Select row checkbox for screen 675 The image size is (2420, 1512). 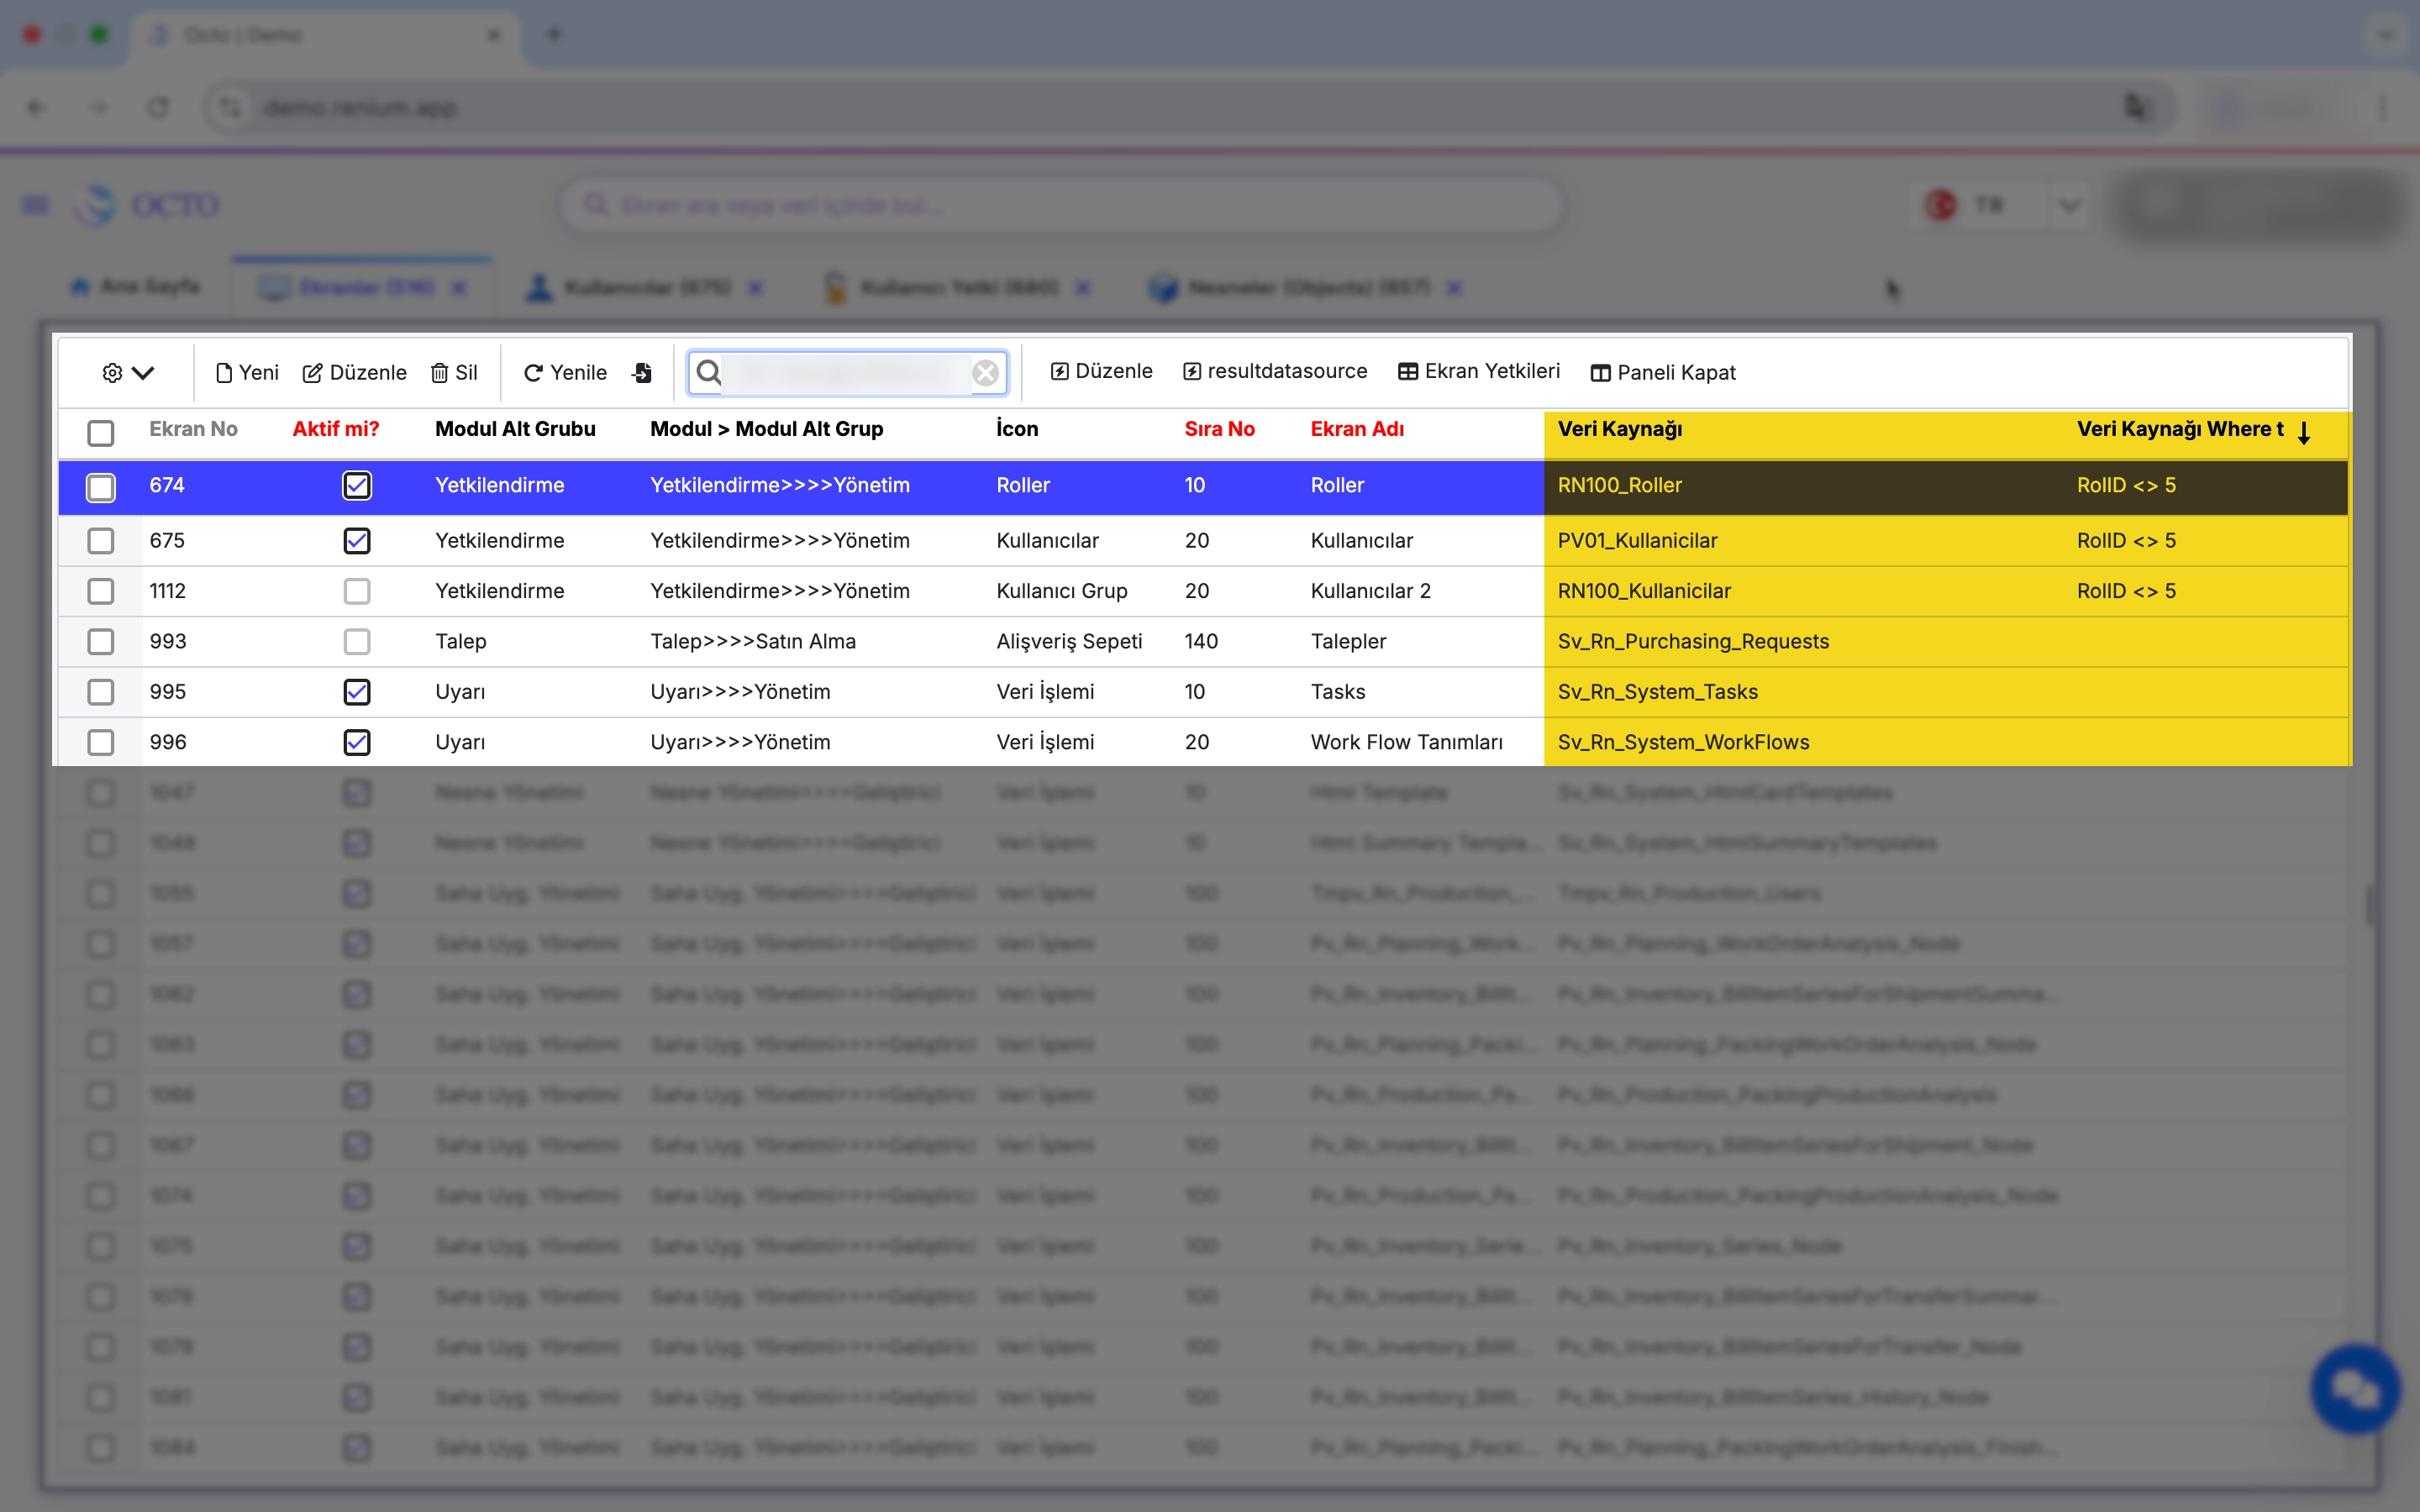pos(101,541)
